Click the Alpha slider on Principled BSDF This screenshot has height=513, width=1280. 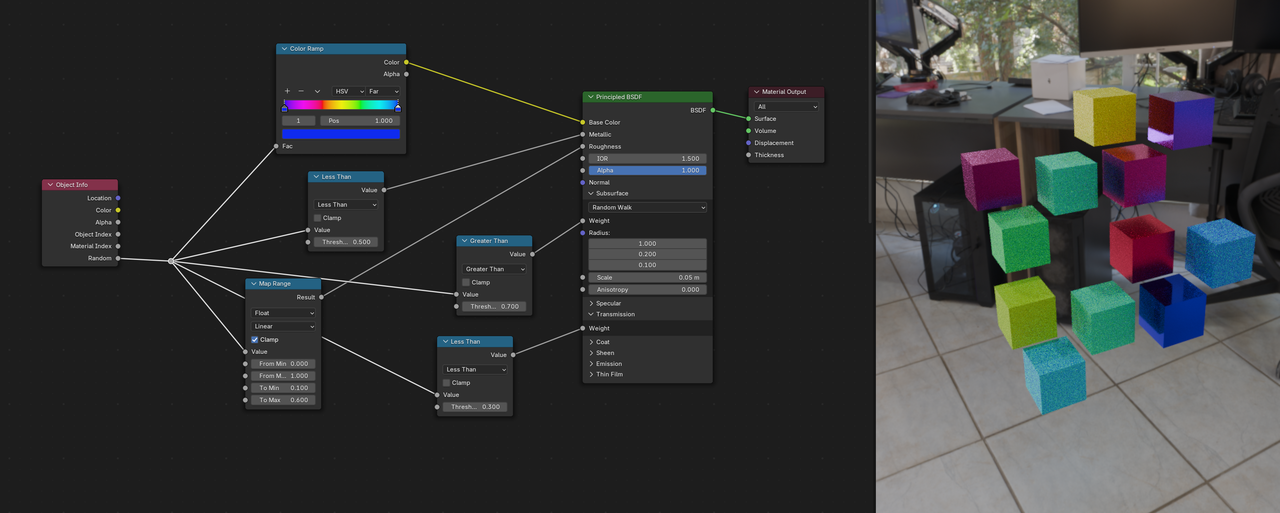tap(647, 170)
